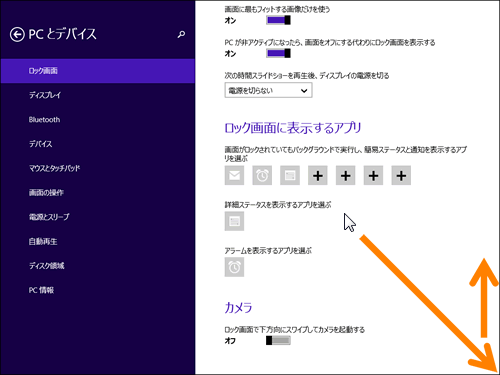
Task: Click the 詳細ステータスを表示するアプリを選ぶ label
Action: tap(278, 205)
